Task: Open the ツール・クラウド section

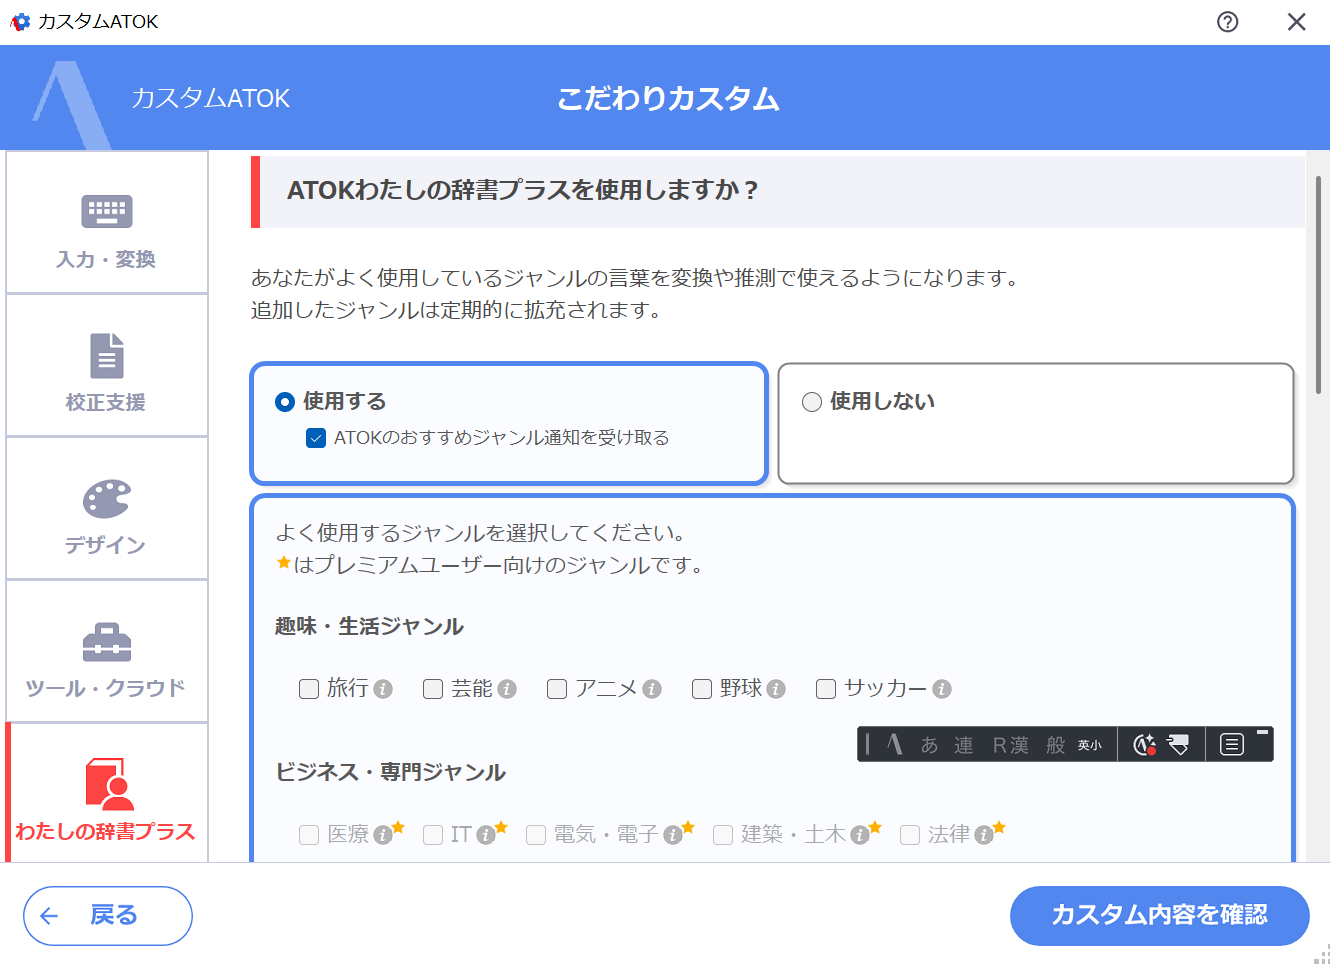Action: click(107, 652)
